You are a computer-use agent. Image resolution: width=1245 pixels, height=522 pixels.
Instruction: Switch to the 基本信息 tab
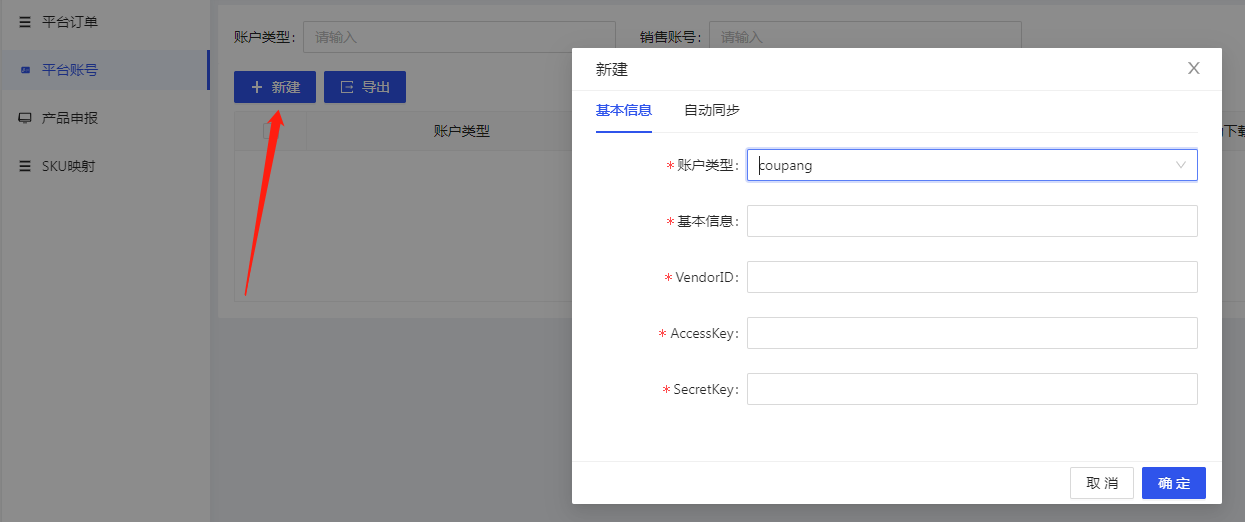click(x=624, y=110)
